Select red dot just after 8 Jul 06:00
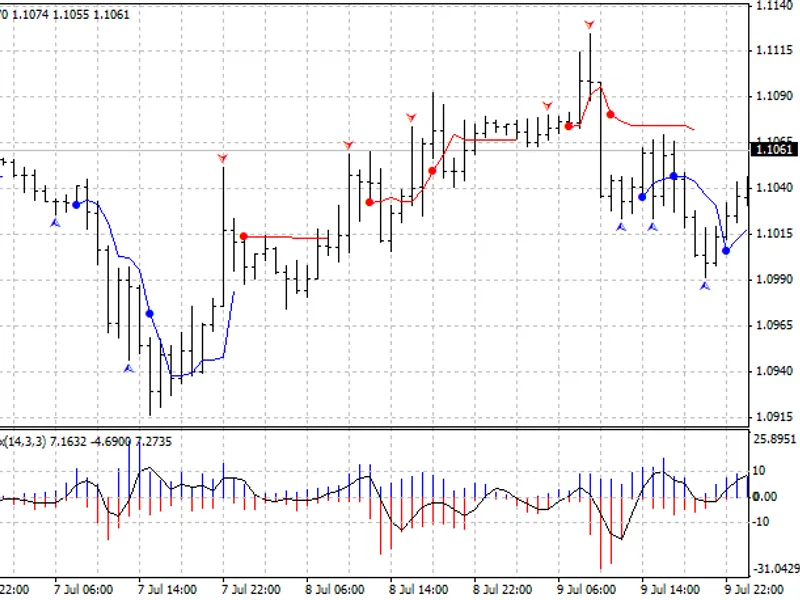 click(x=370, y=203)
